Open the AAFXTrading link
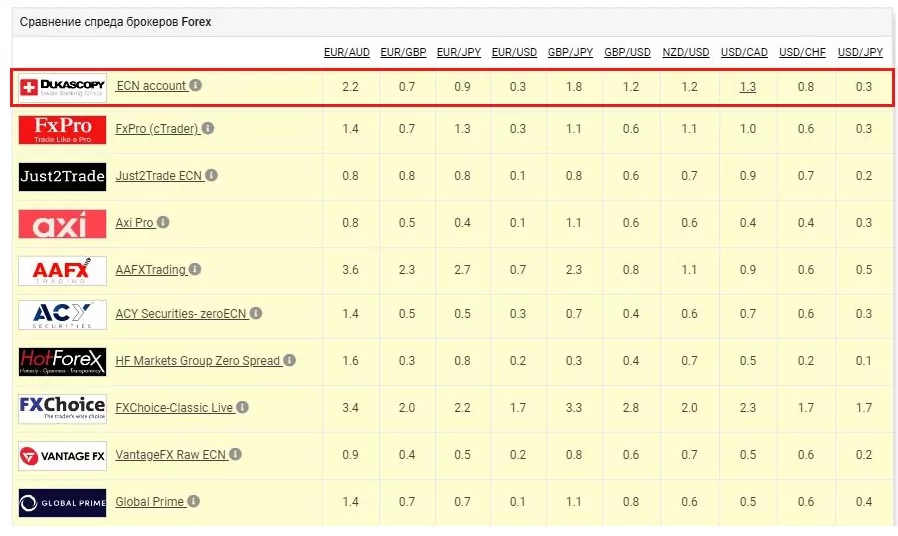Image resolution: width=898 pixels, height=536 pixels. point(151,270)
